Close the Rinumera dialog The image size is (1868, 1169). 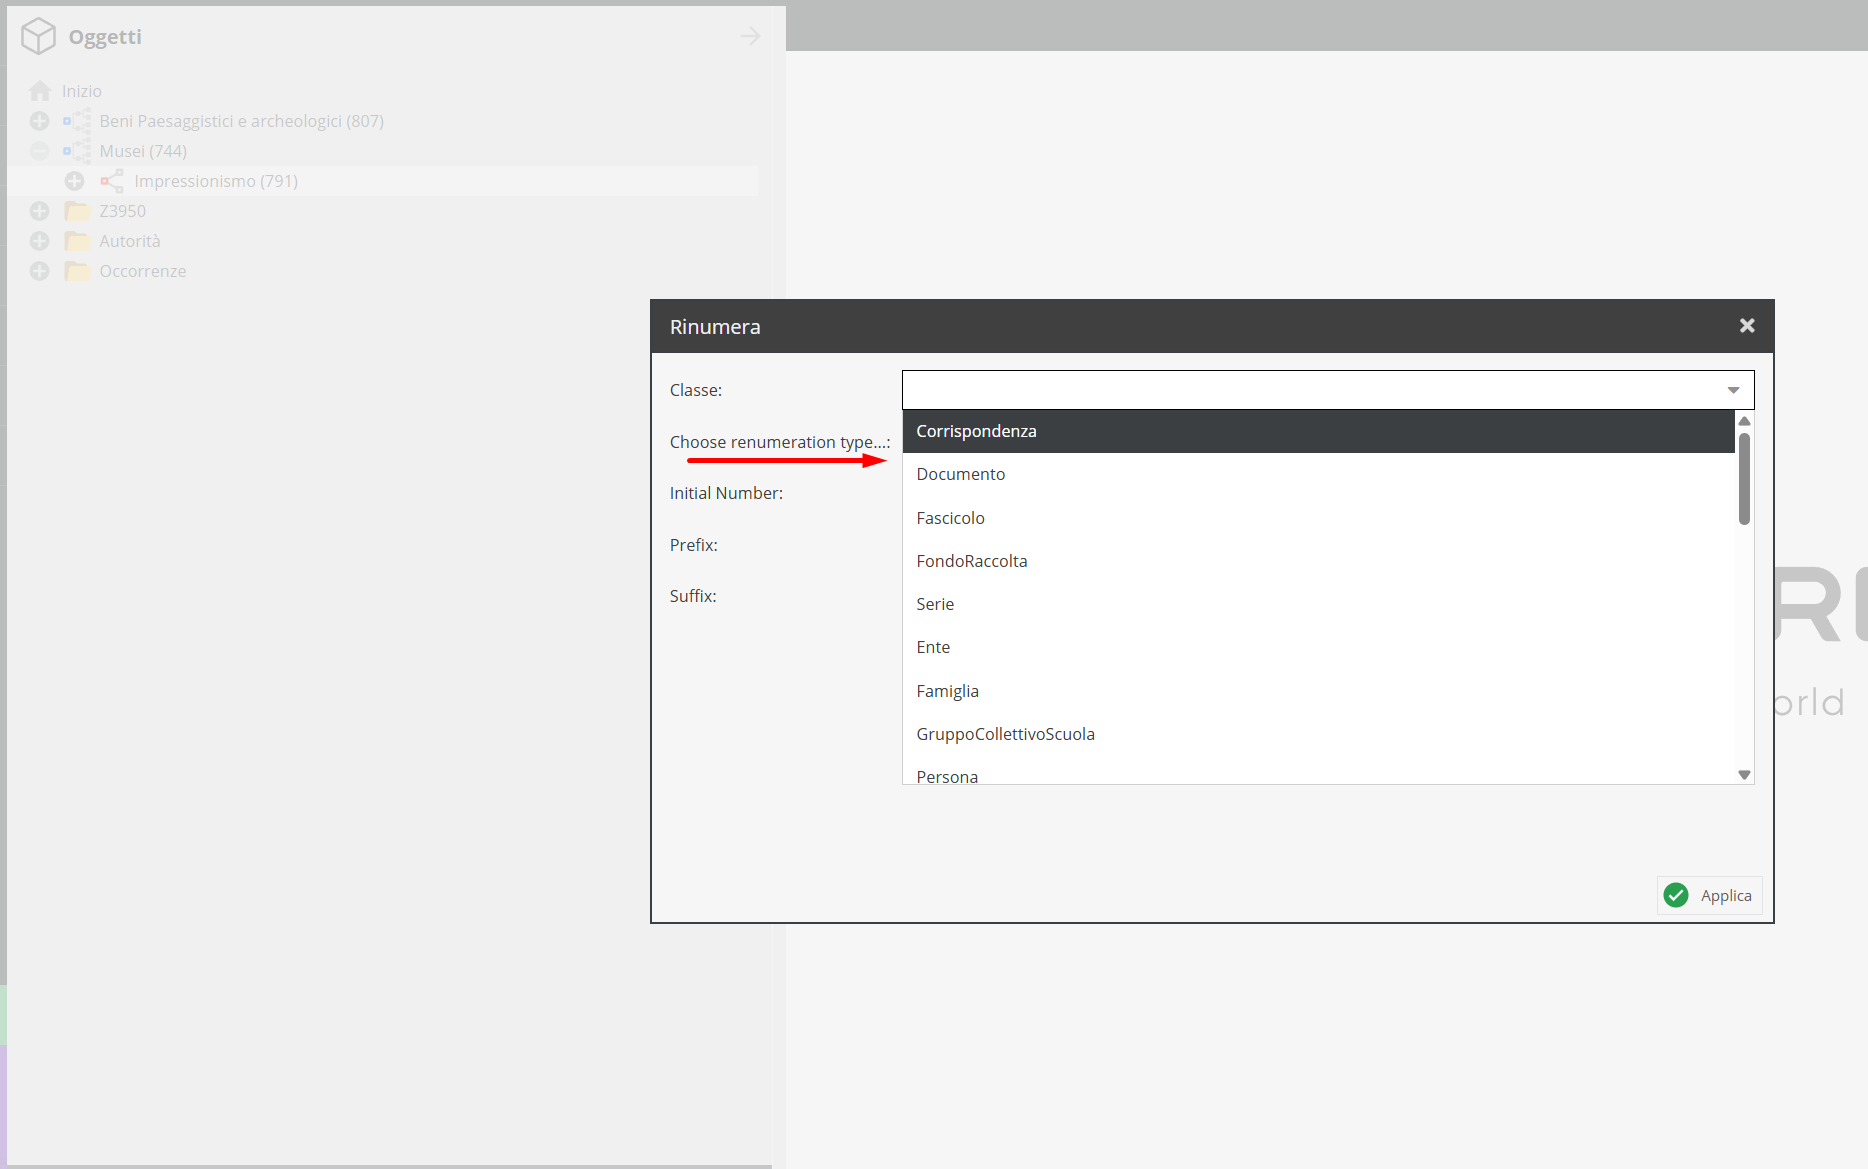pyautogui.click(x=1747, y=326)
